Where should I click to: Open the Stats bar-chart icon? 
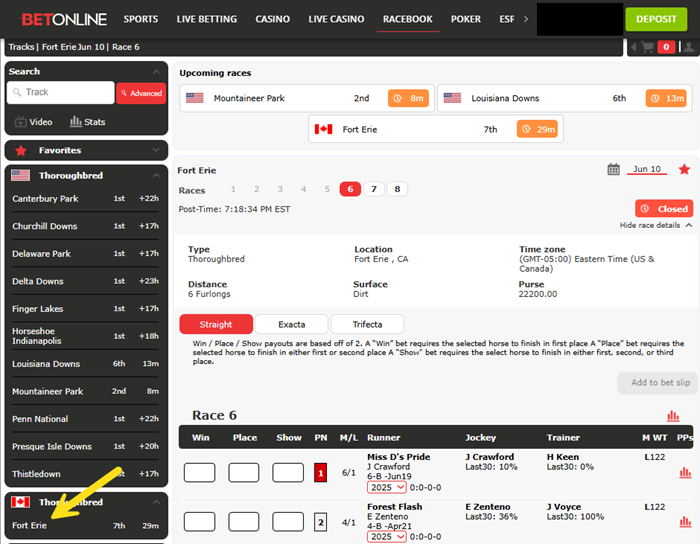(x=88, y=121)
